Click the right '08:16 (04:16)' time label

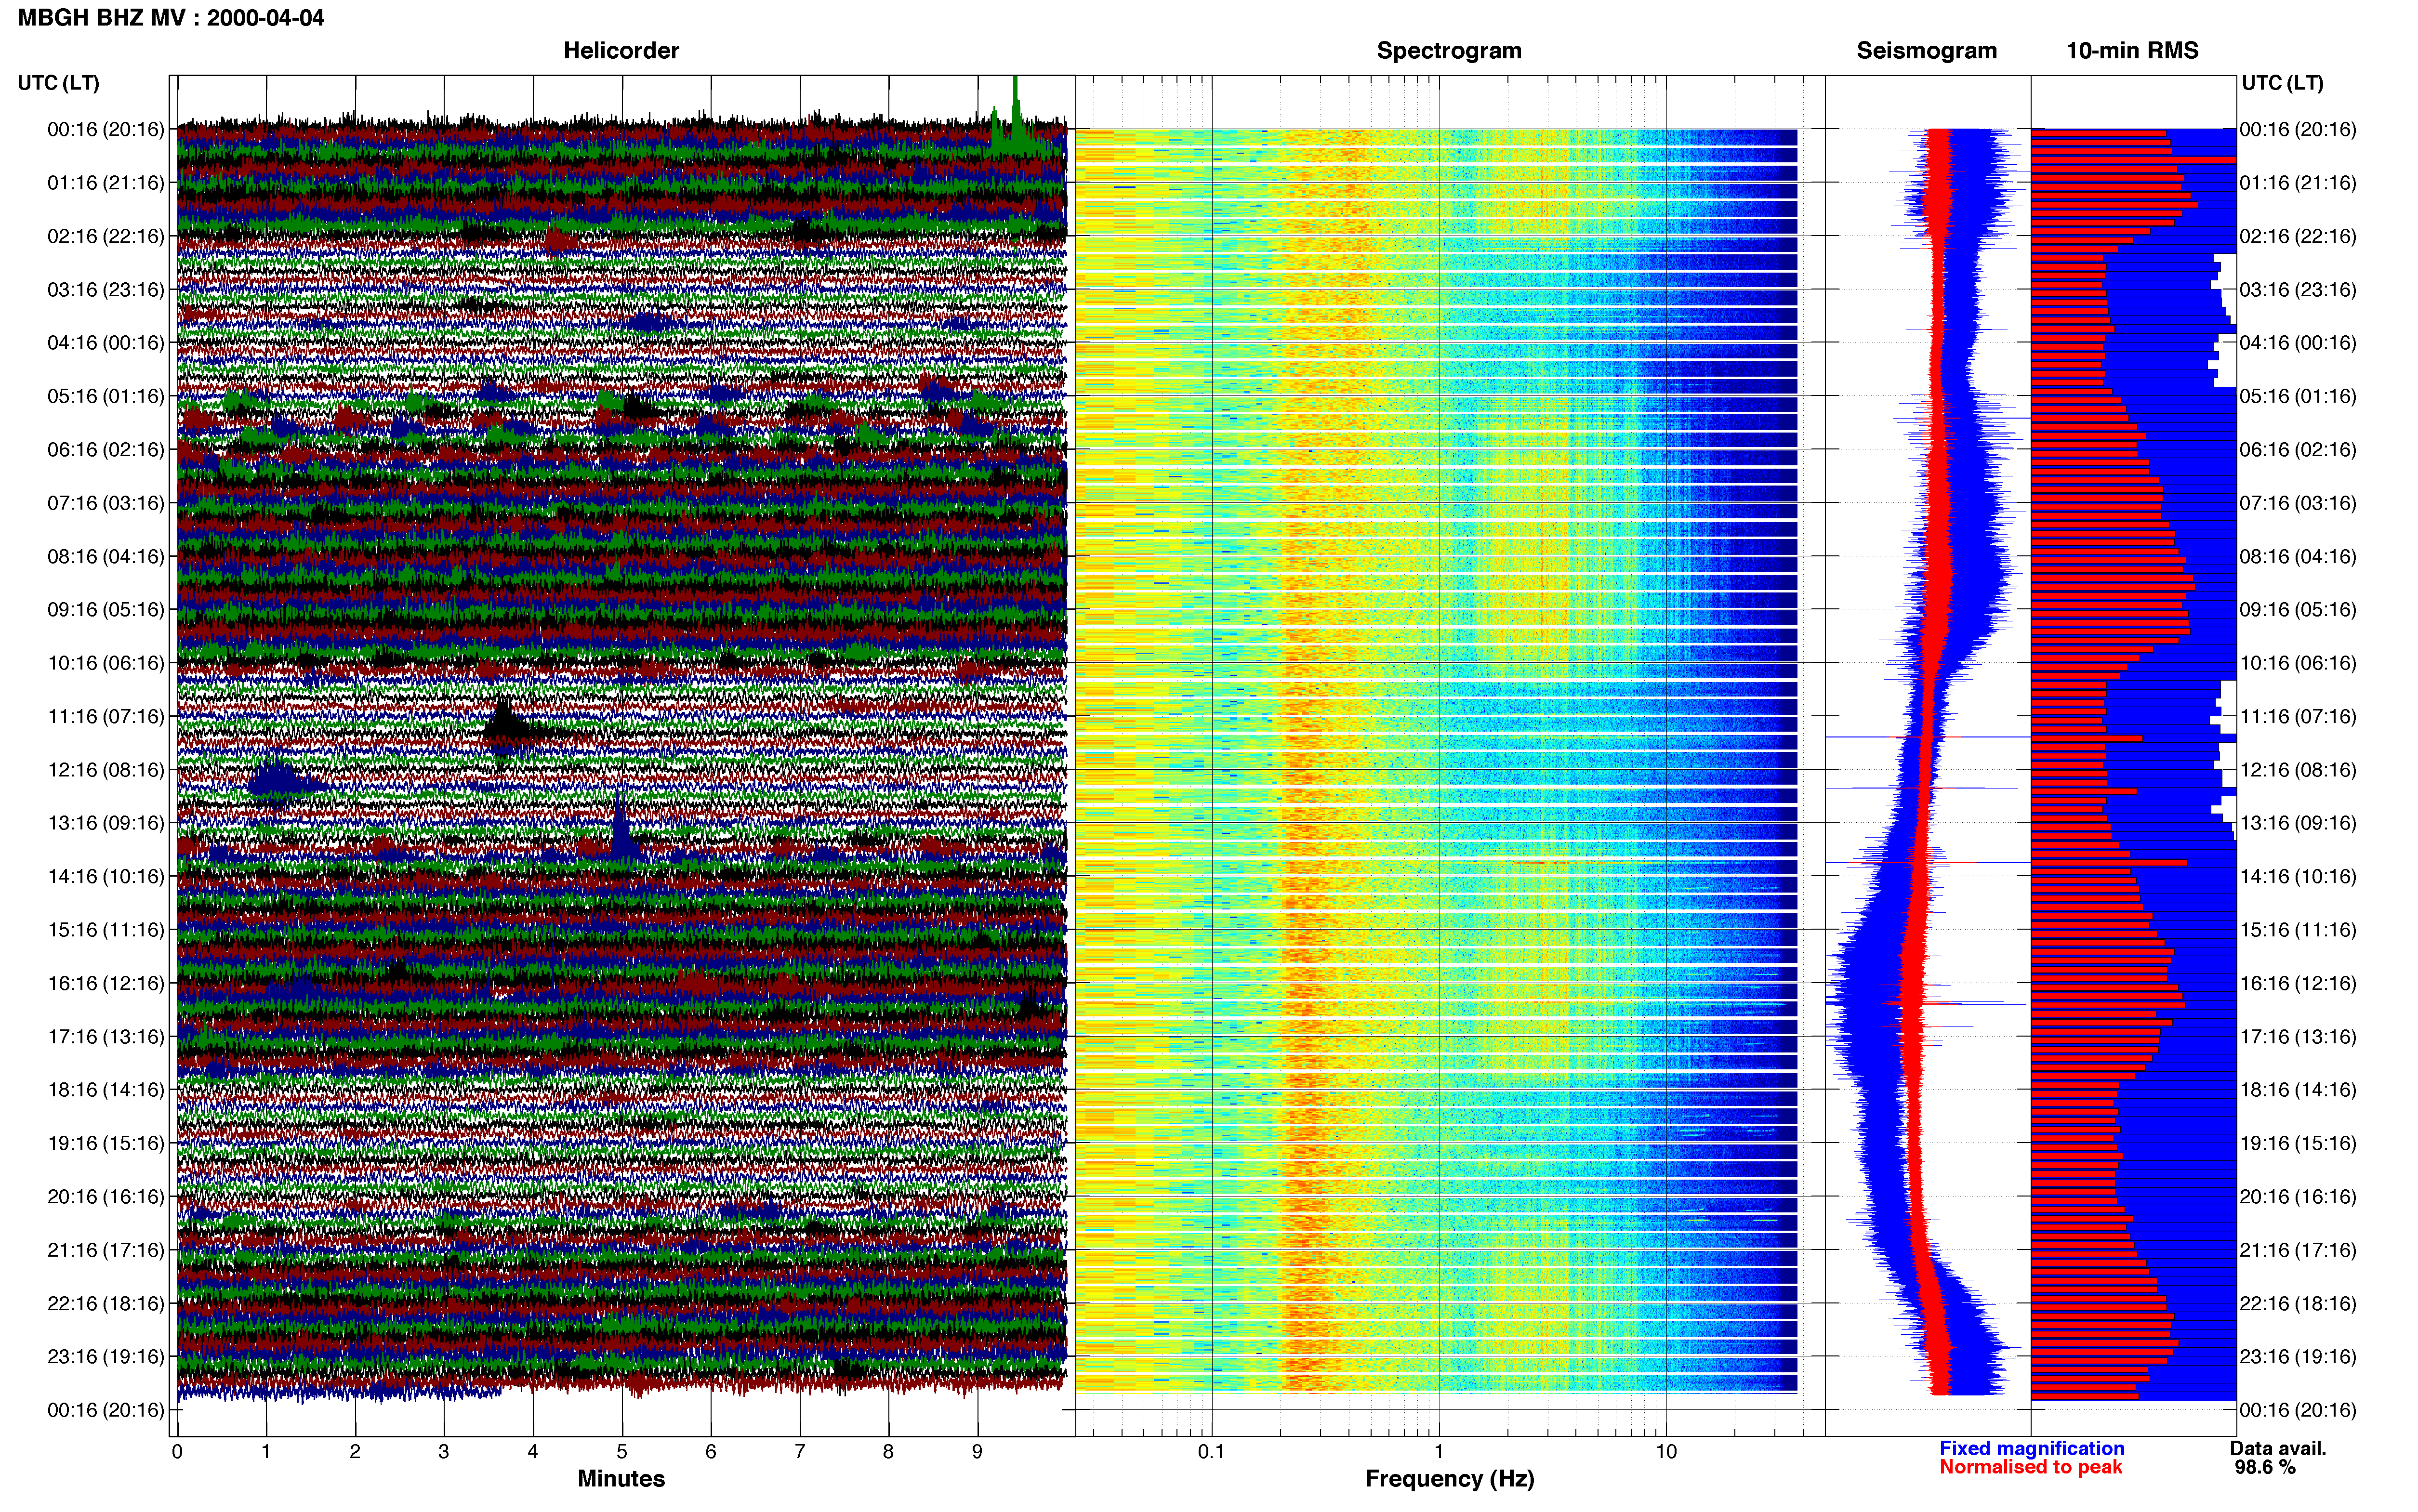click(2298, 556)
